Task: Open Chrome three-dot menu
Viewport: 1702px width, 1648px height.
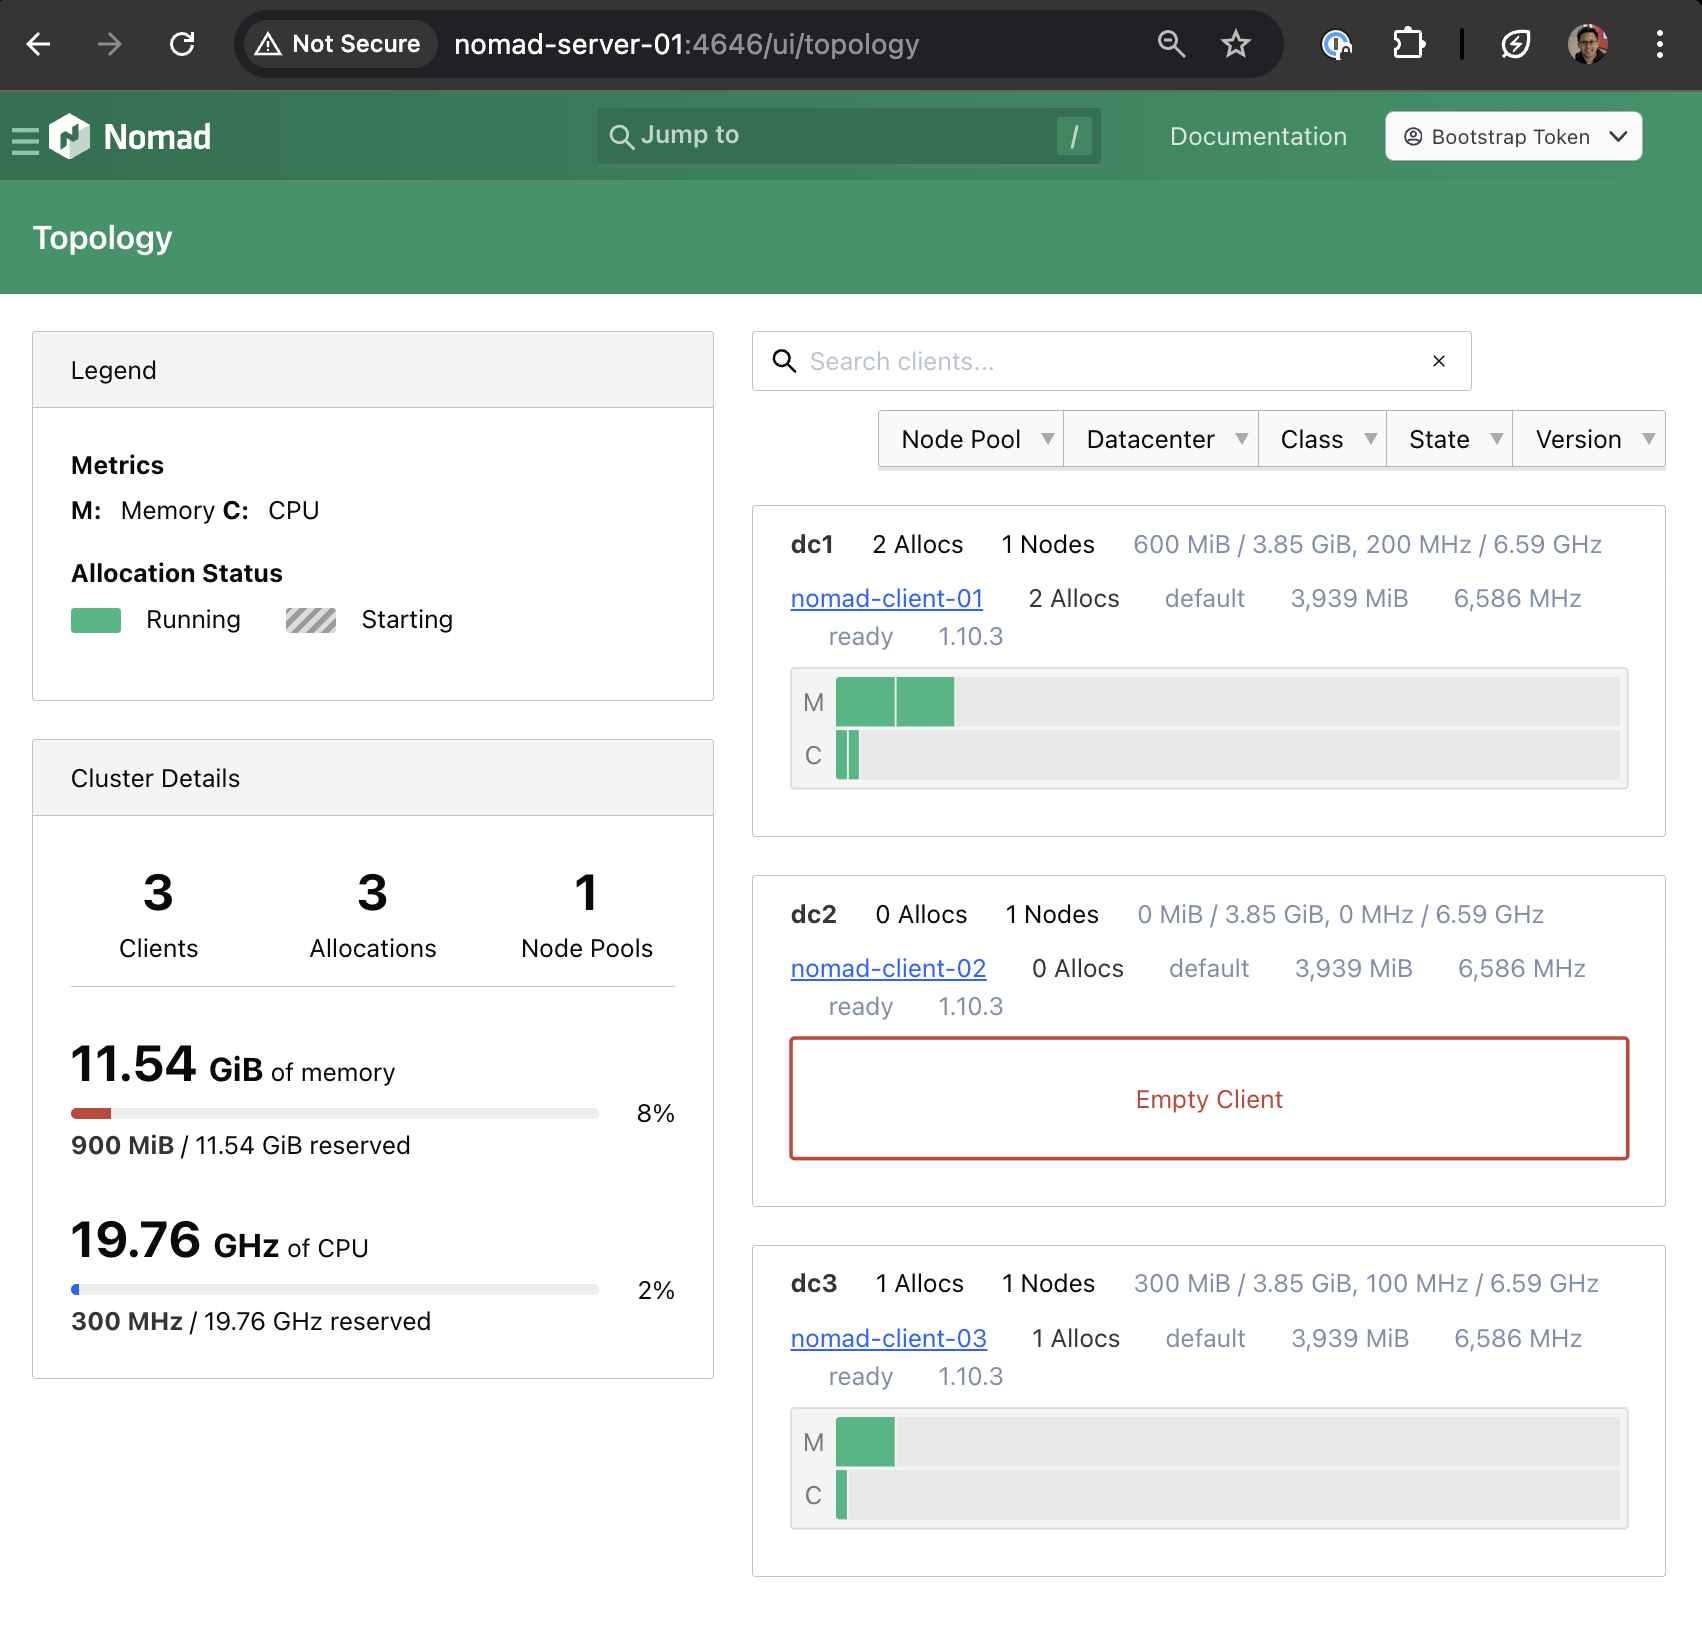Action: [1659, 44]
